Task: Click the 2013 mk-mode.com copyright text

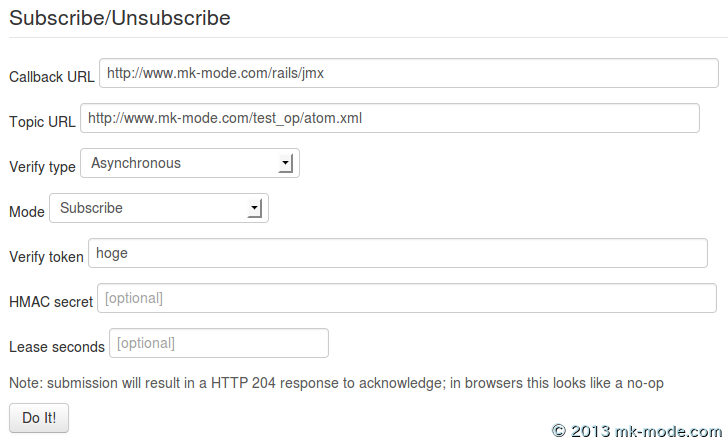Action: click(x=636, y=430)
